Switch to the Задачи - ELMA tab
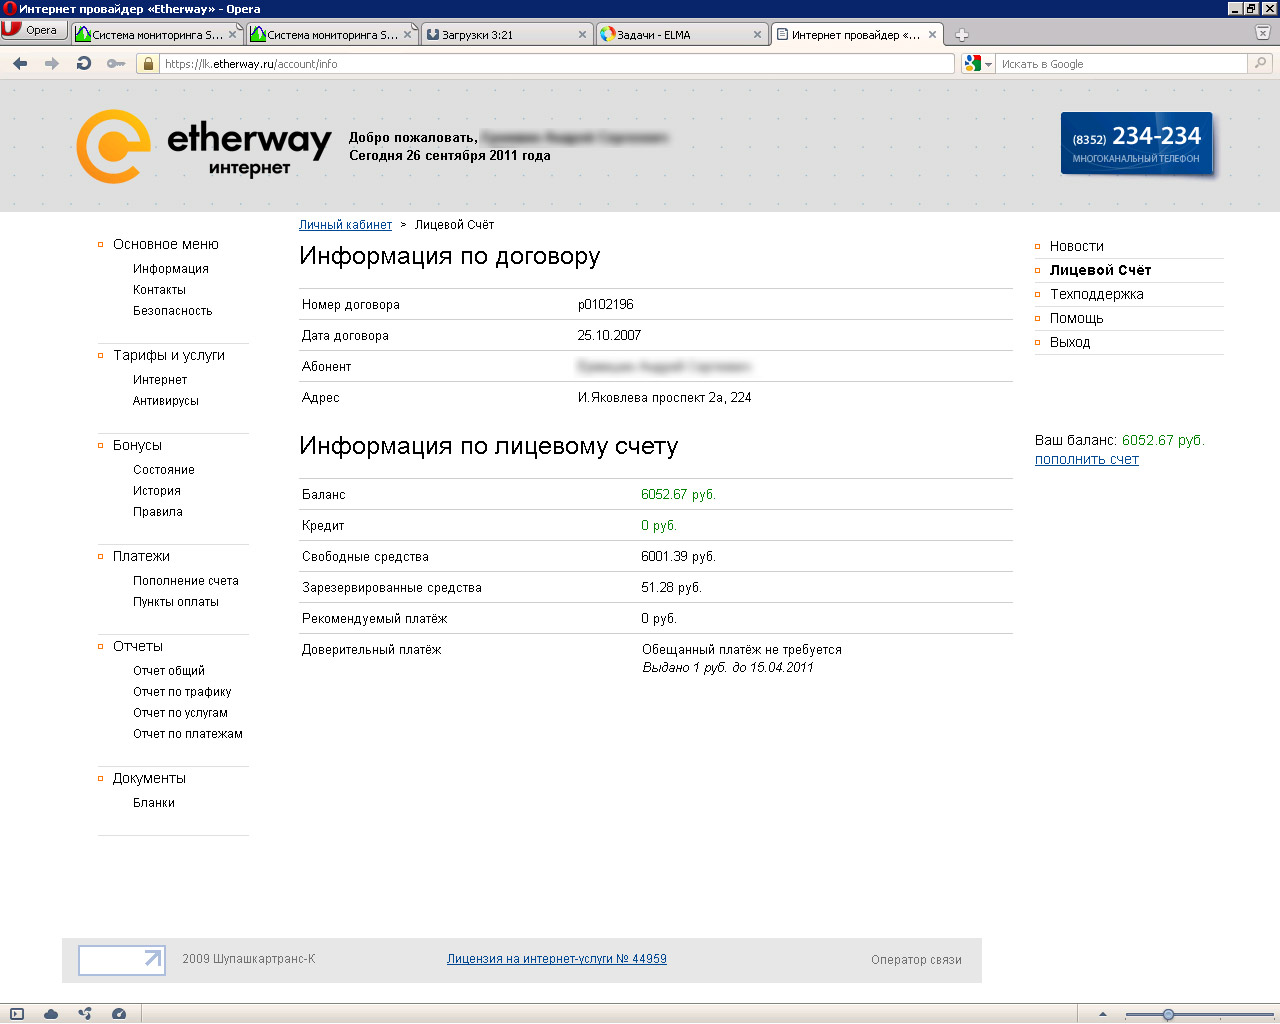Viewport: 1280px width, 1024px height. coord(682,34)
